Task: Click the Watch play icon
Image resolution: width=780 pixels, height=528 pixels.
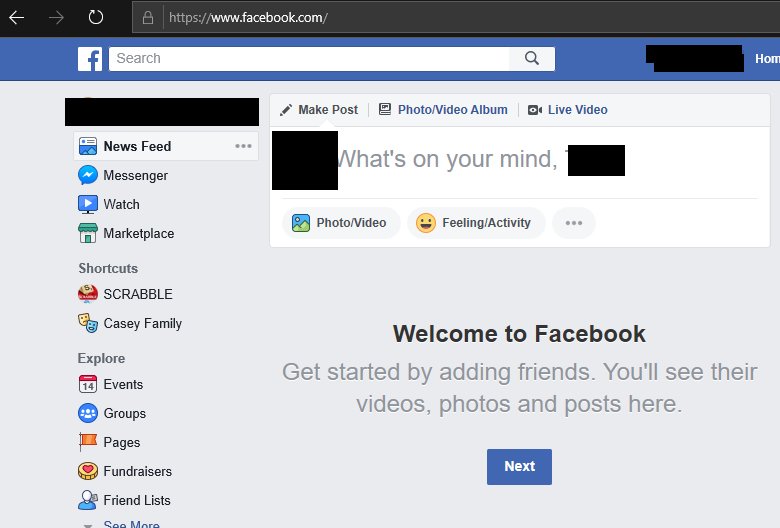Action: [88, 204]
